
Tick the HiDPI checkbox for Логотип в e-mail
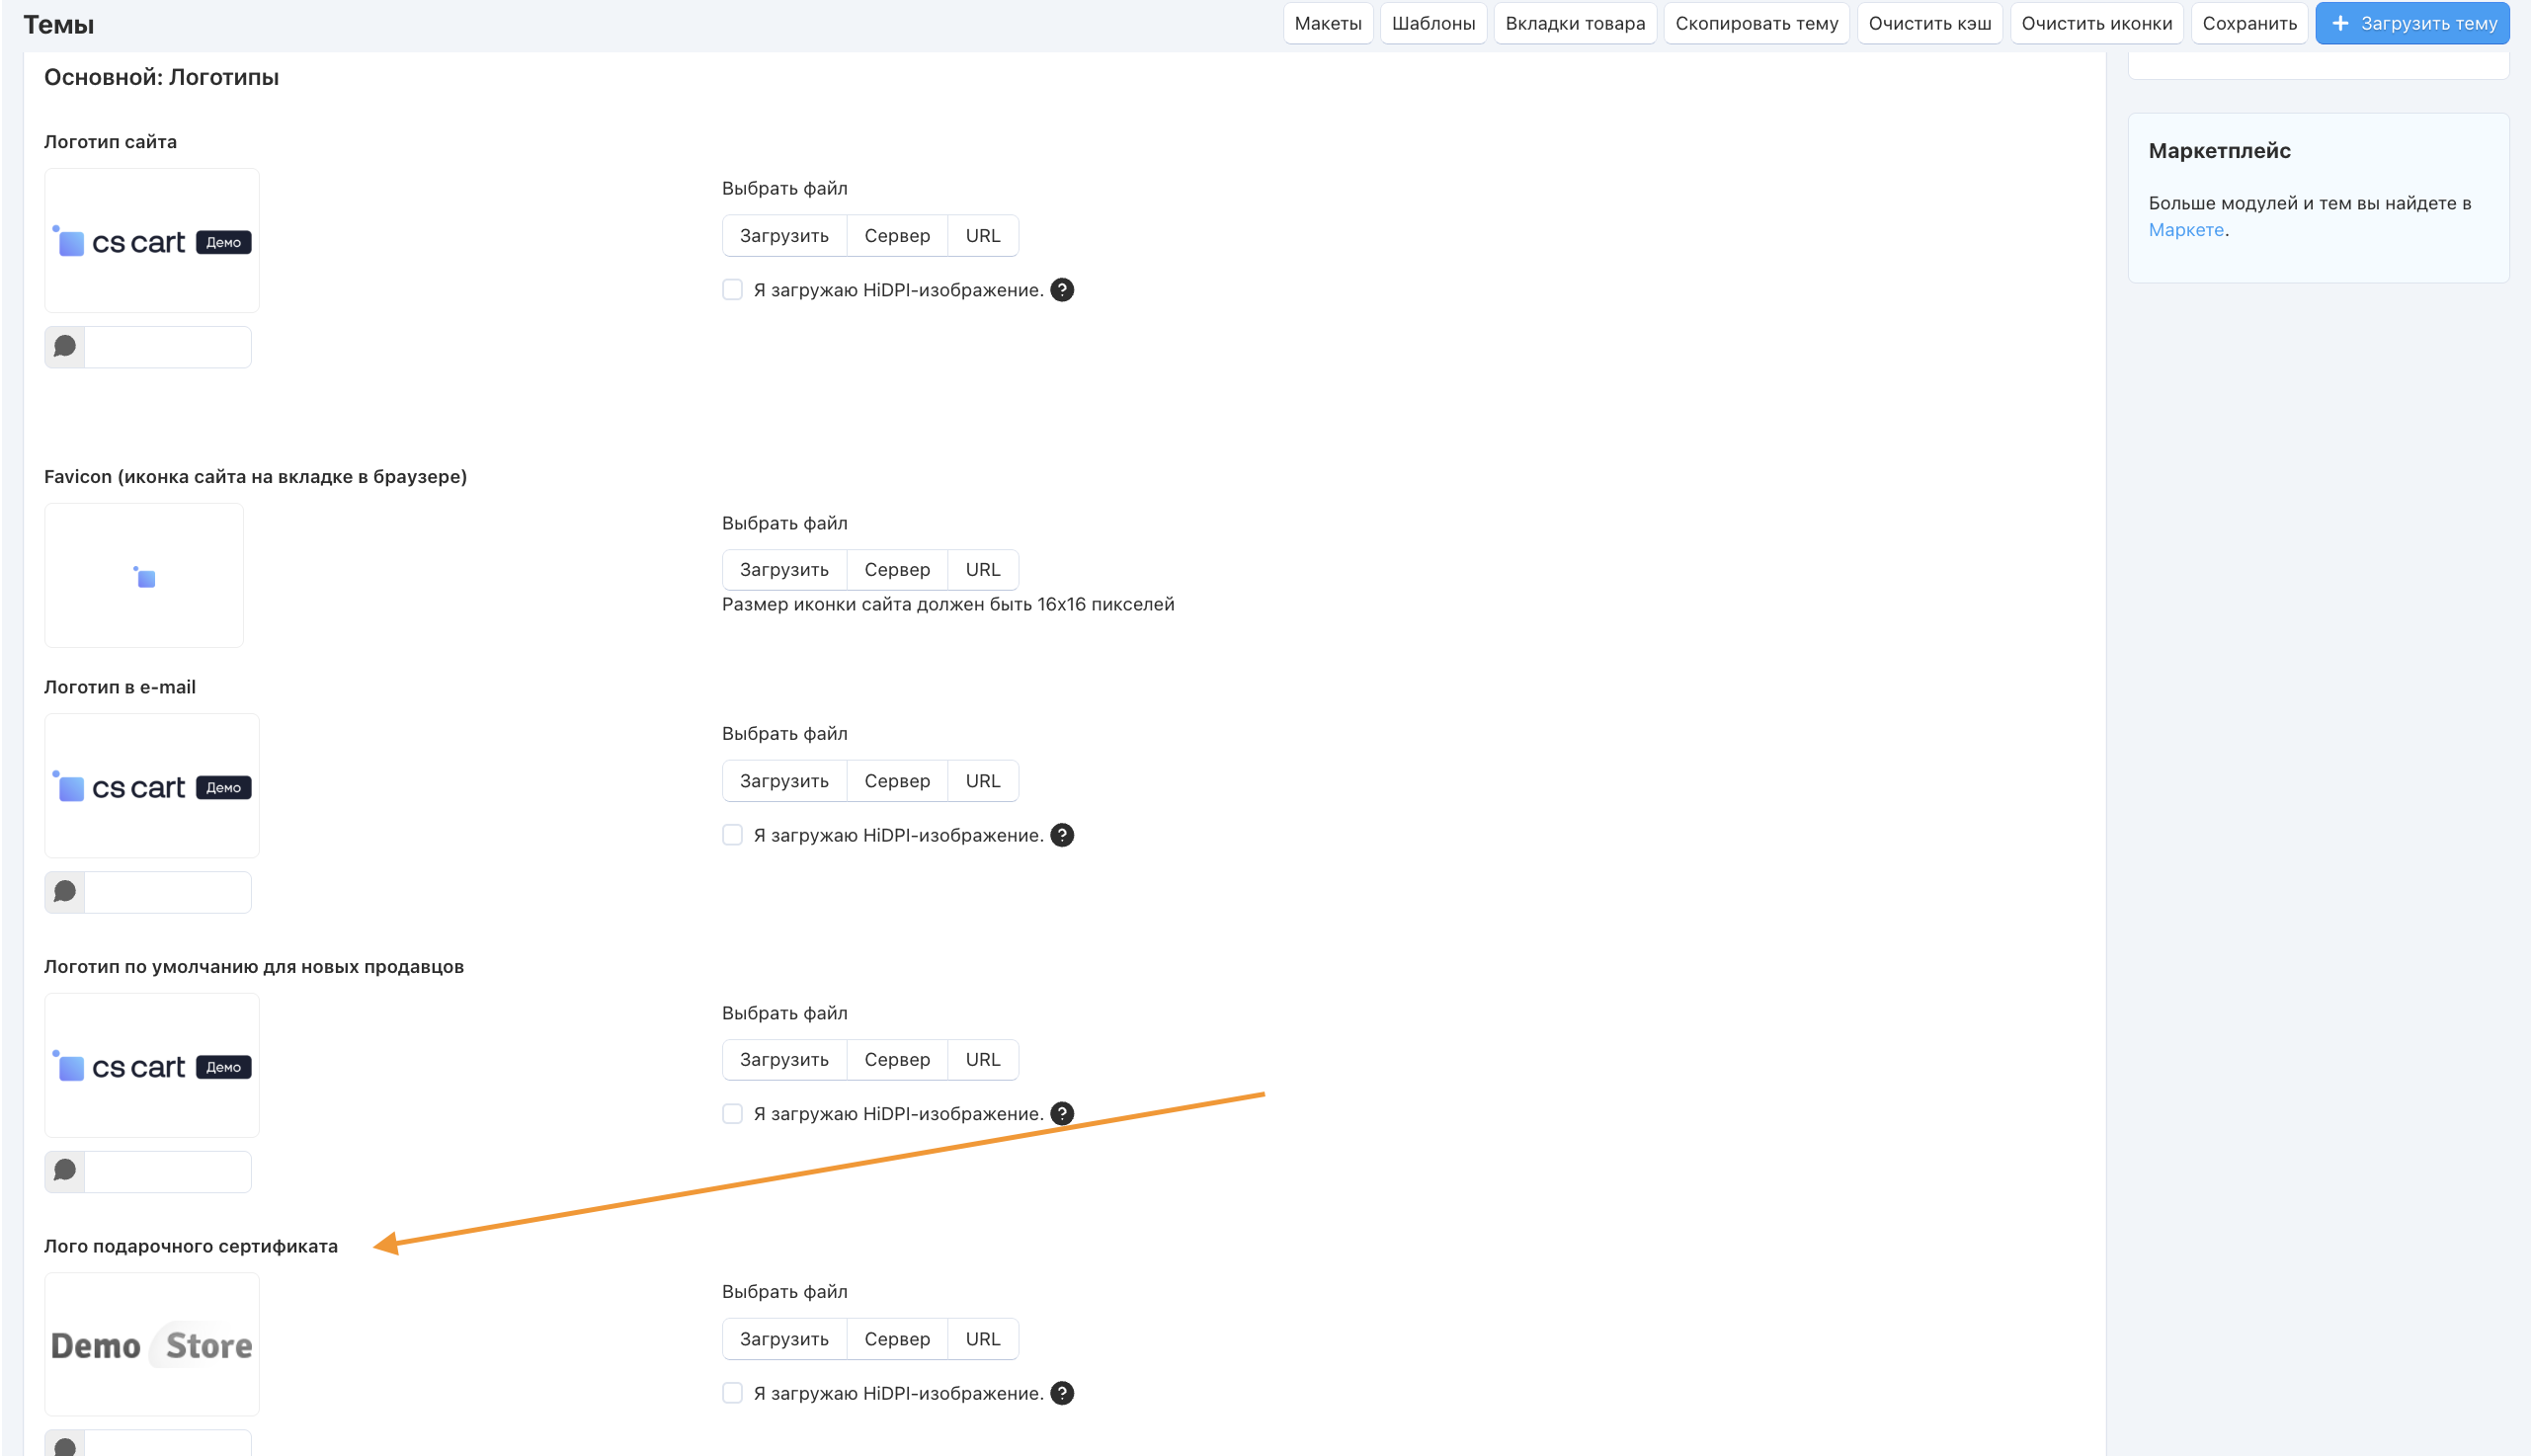coord(732,835)
